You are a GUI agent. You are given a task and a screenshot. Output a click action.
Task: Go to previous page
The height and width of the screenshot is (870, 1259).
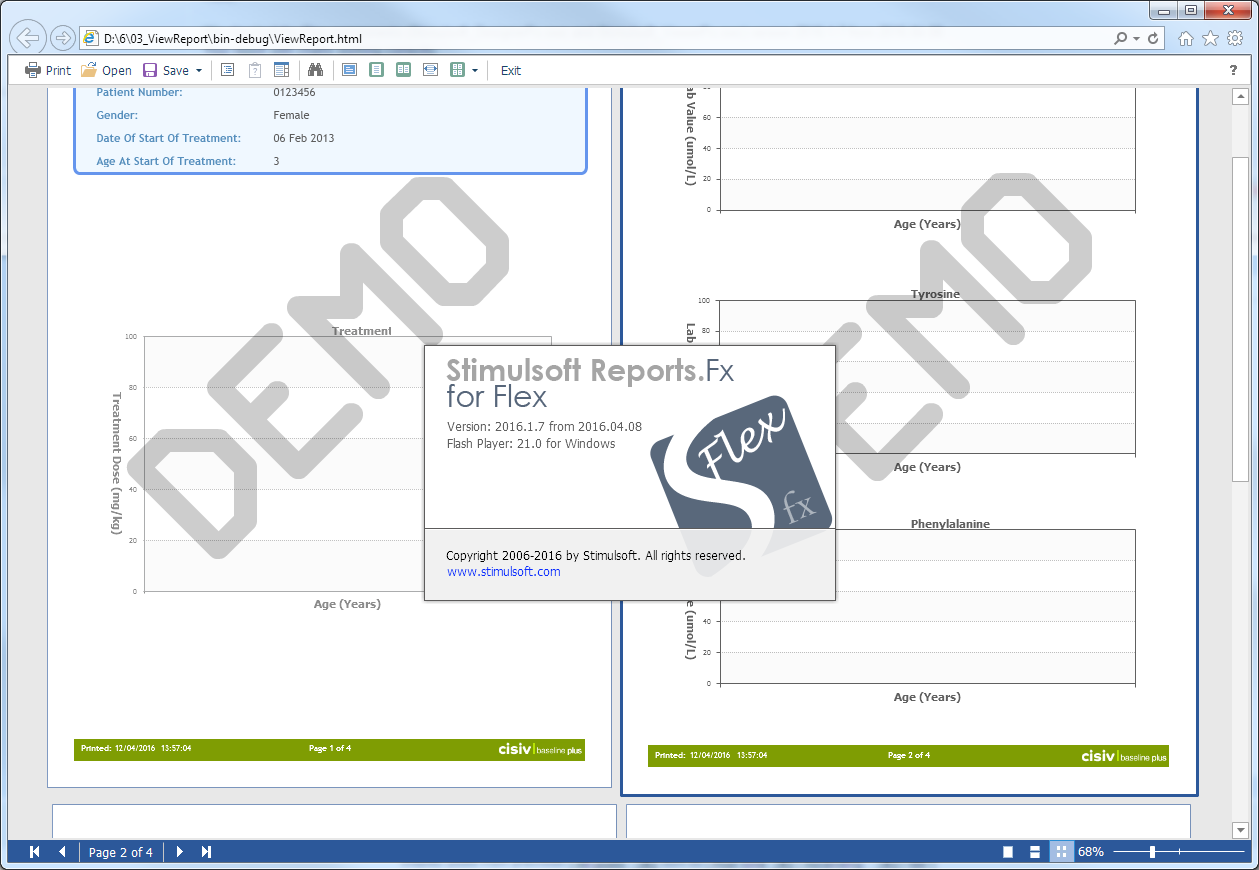tap(62, 852)
